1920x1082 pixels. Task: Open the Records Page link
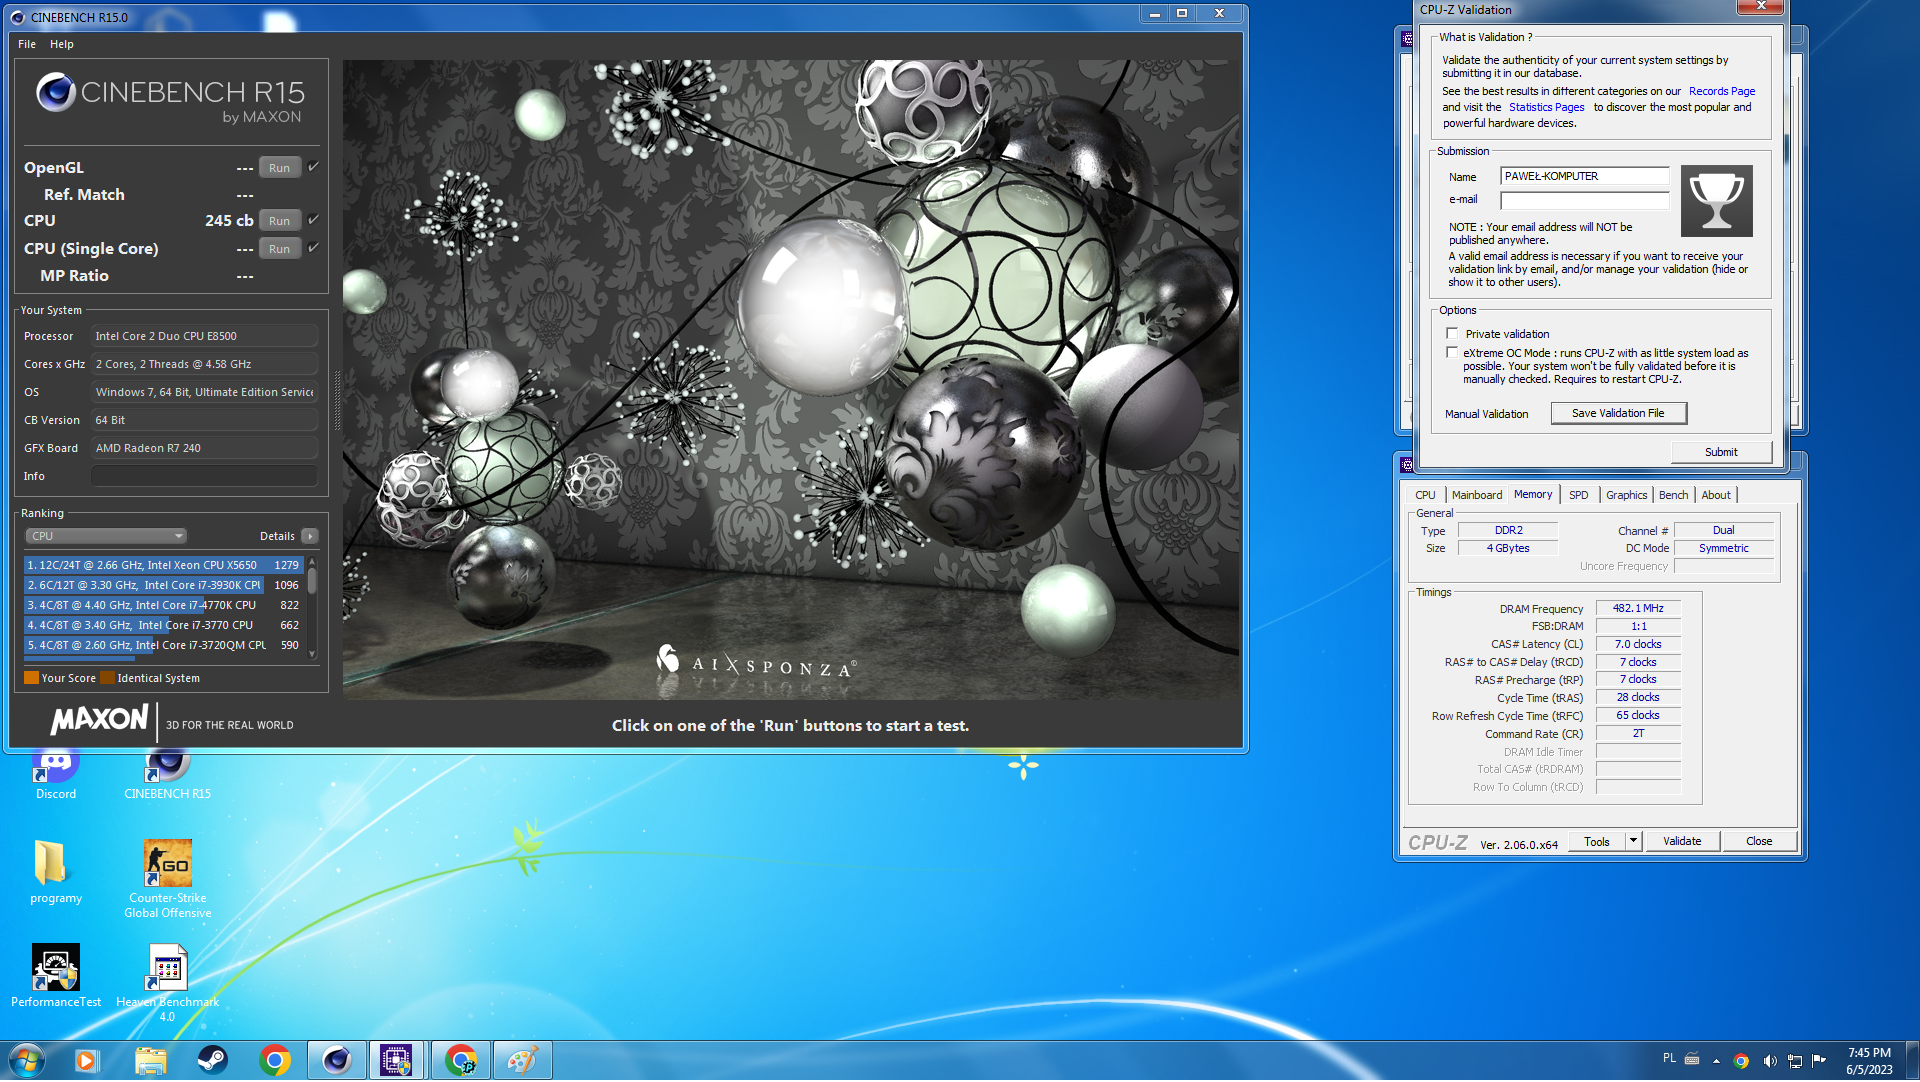[1722, 91]
